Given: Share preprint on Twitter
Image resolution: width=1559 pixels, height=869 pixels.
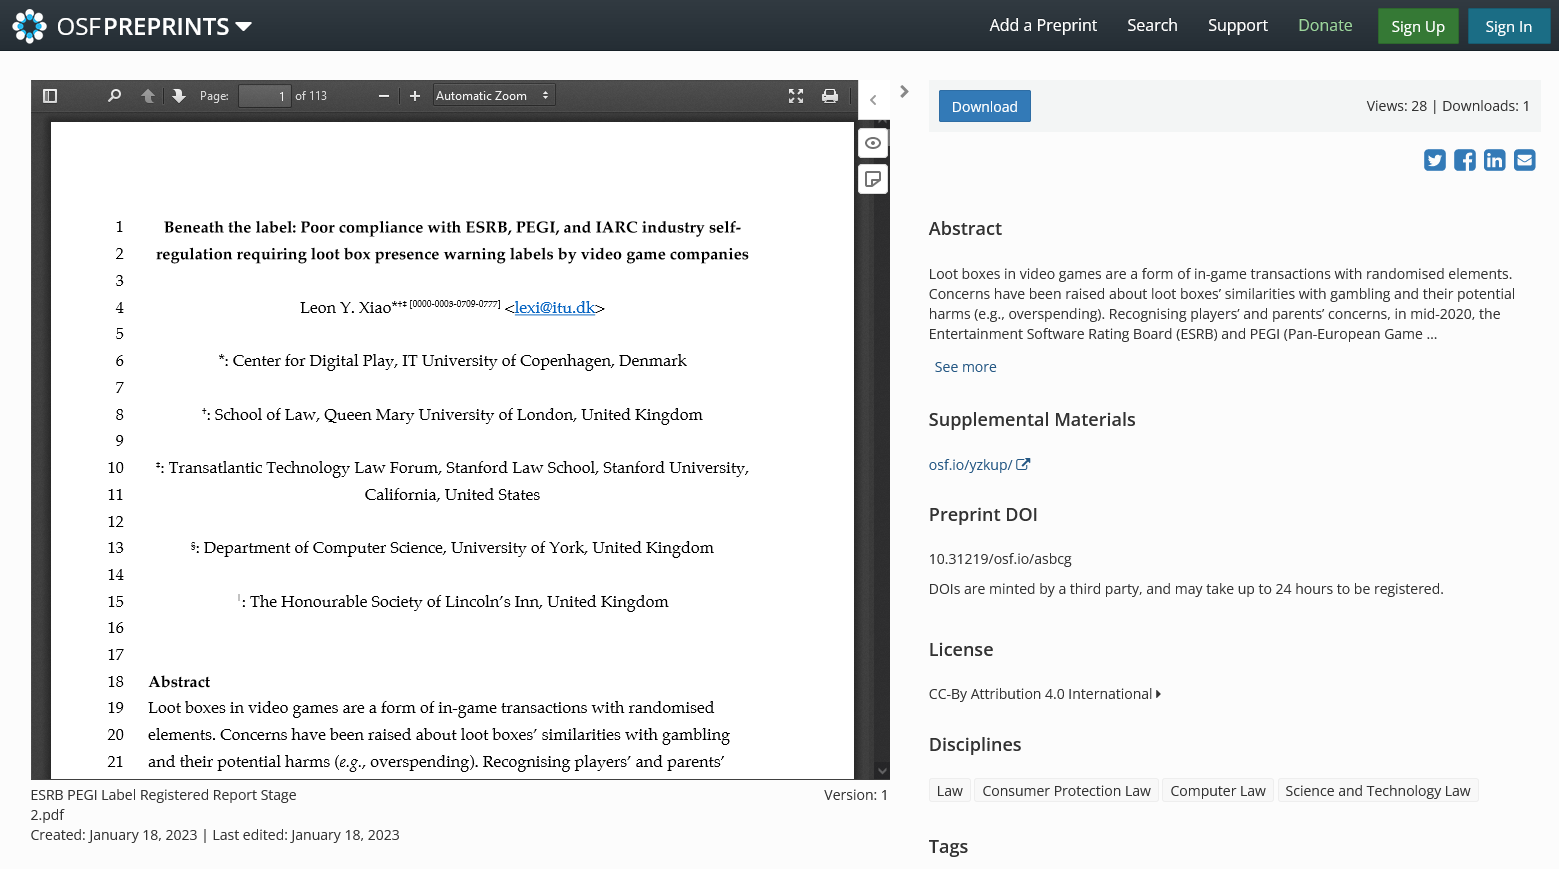Looking at the screenshot, I should click(1435, 160).
